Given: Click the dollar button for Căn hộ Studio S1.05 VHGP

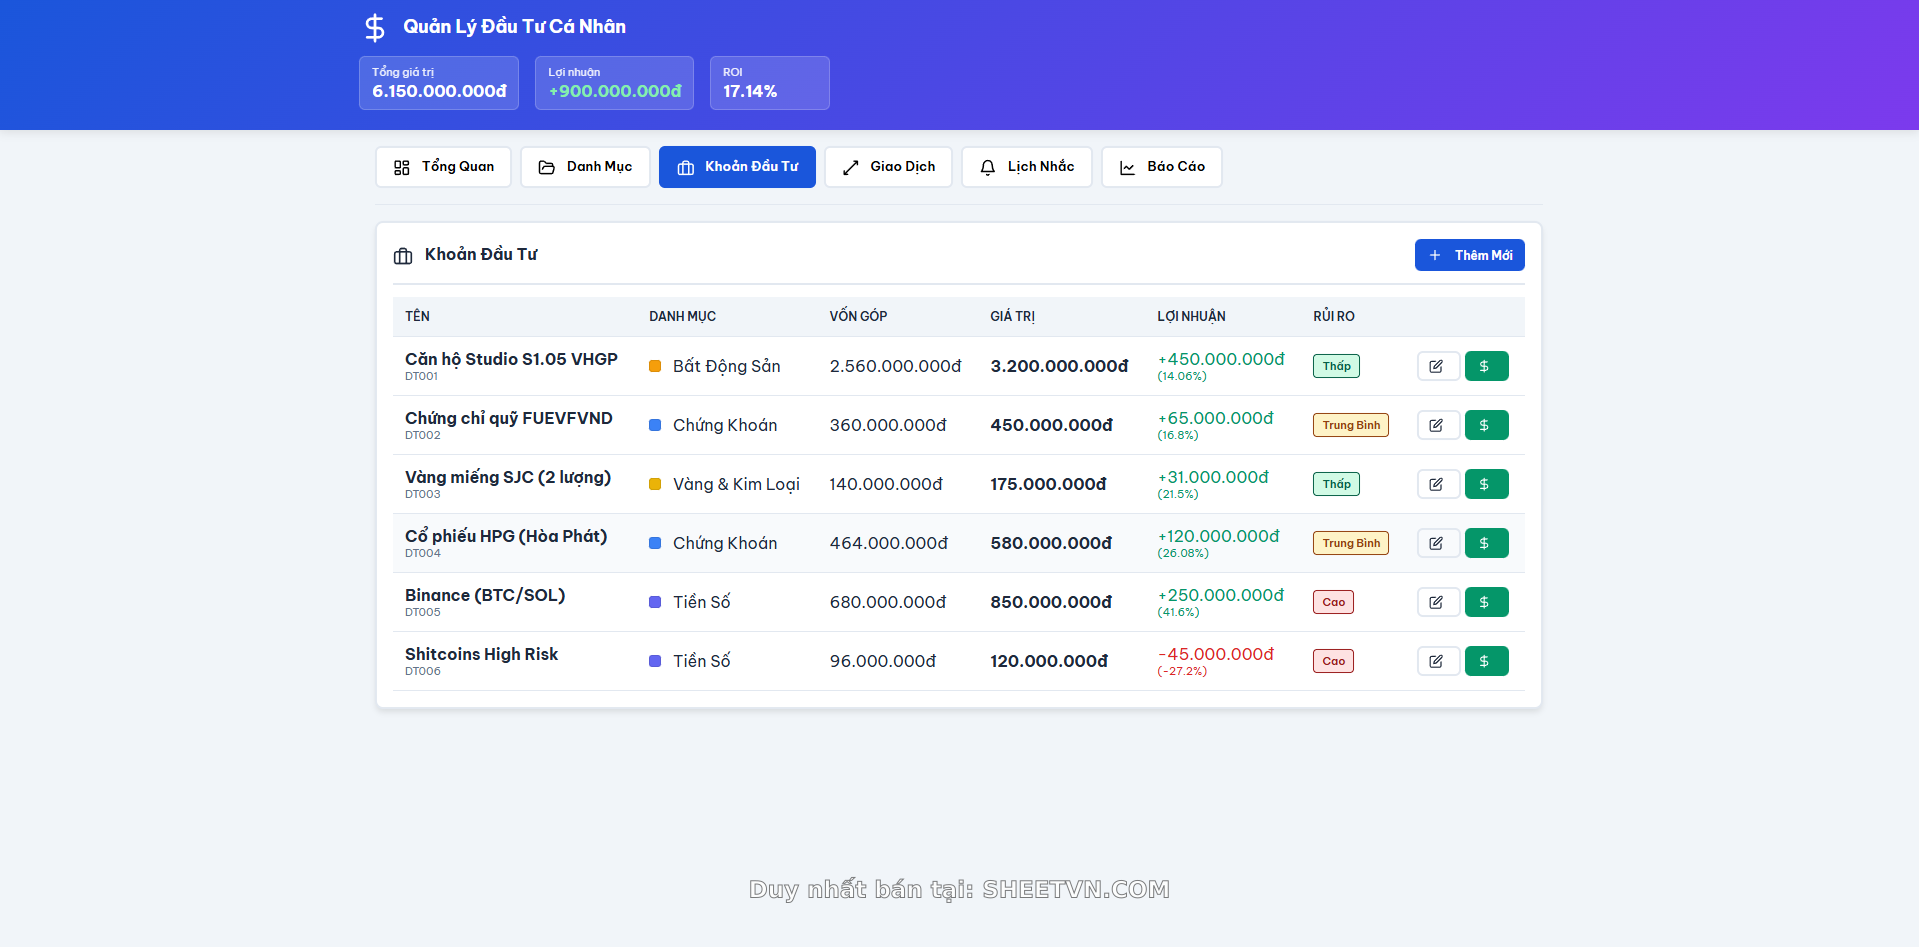Looking at the screenshot, I should [x=1486, y=366].
